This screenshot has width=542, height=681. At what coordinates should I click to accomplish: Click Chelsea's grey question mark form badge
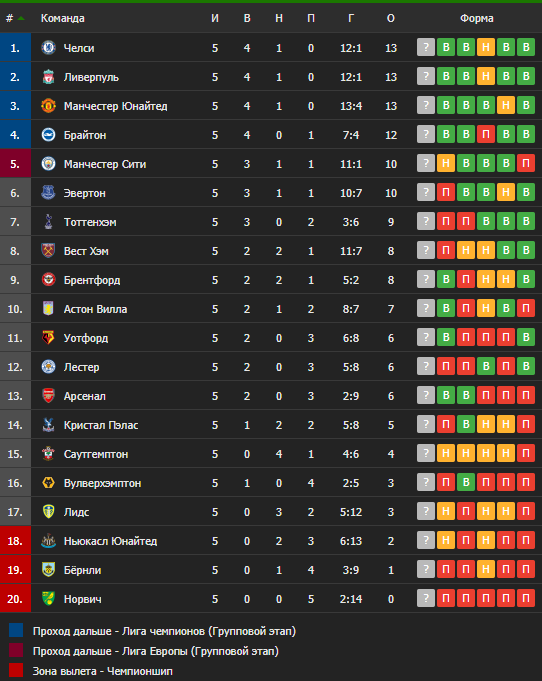(x=426, y=47)
